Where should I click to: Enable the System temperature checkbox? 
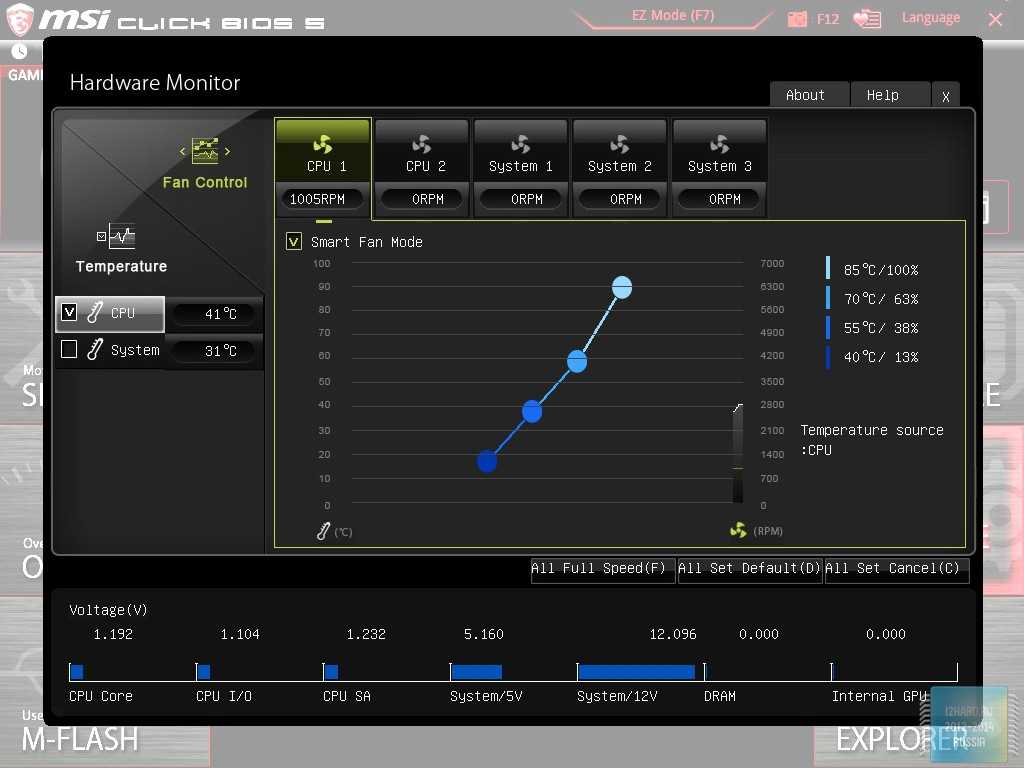pyautogui.click(x=69, y=349)
